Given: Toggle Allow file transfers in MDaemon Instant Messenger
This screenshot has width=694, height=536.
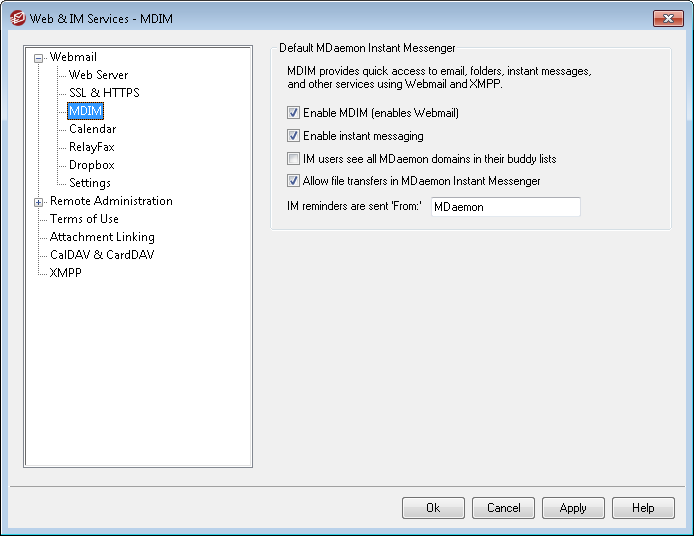Looking at the screenshot, I should click(293, 181).
